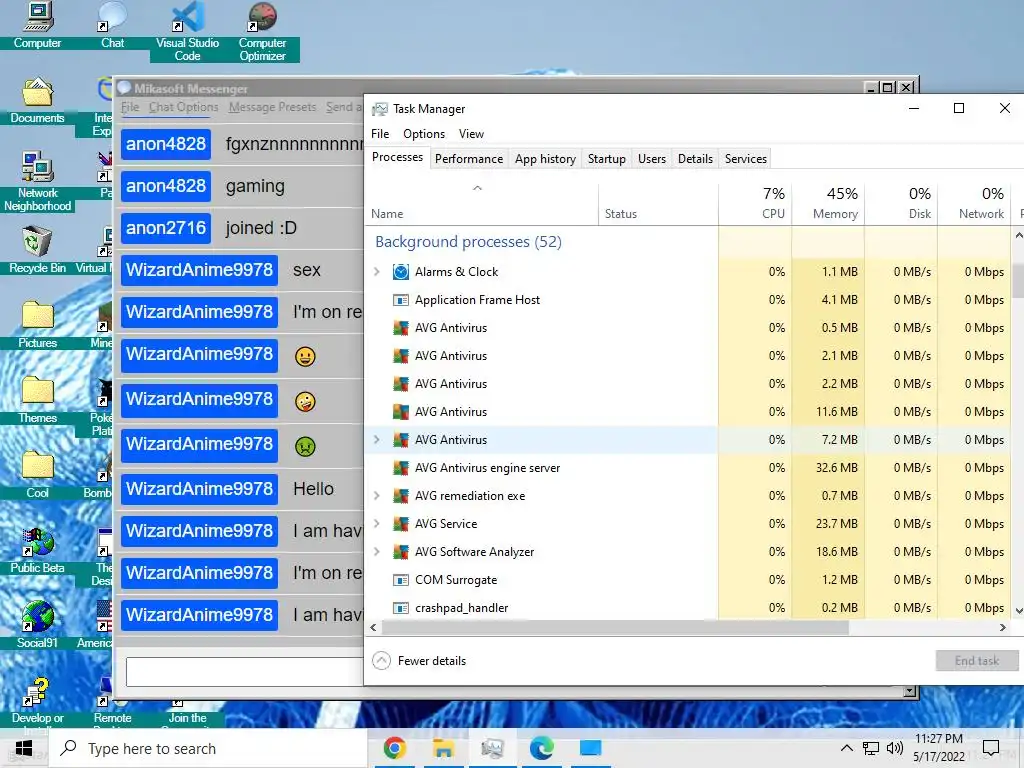Sort processes by Disk column

902,204
